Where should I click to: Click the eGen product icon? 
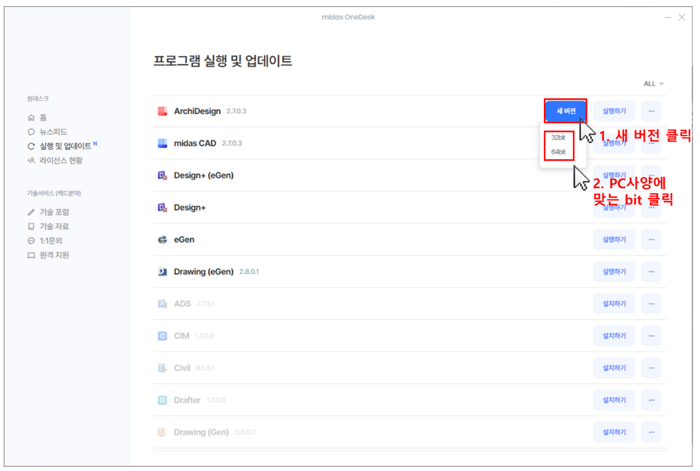tap(162, 240)
